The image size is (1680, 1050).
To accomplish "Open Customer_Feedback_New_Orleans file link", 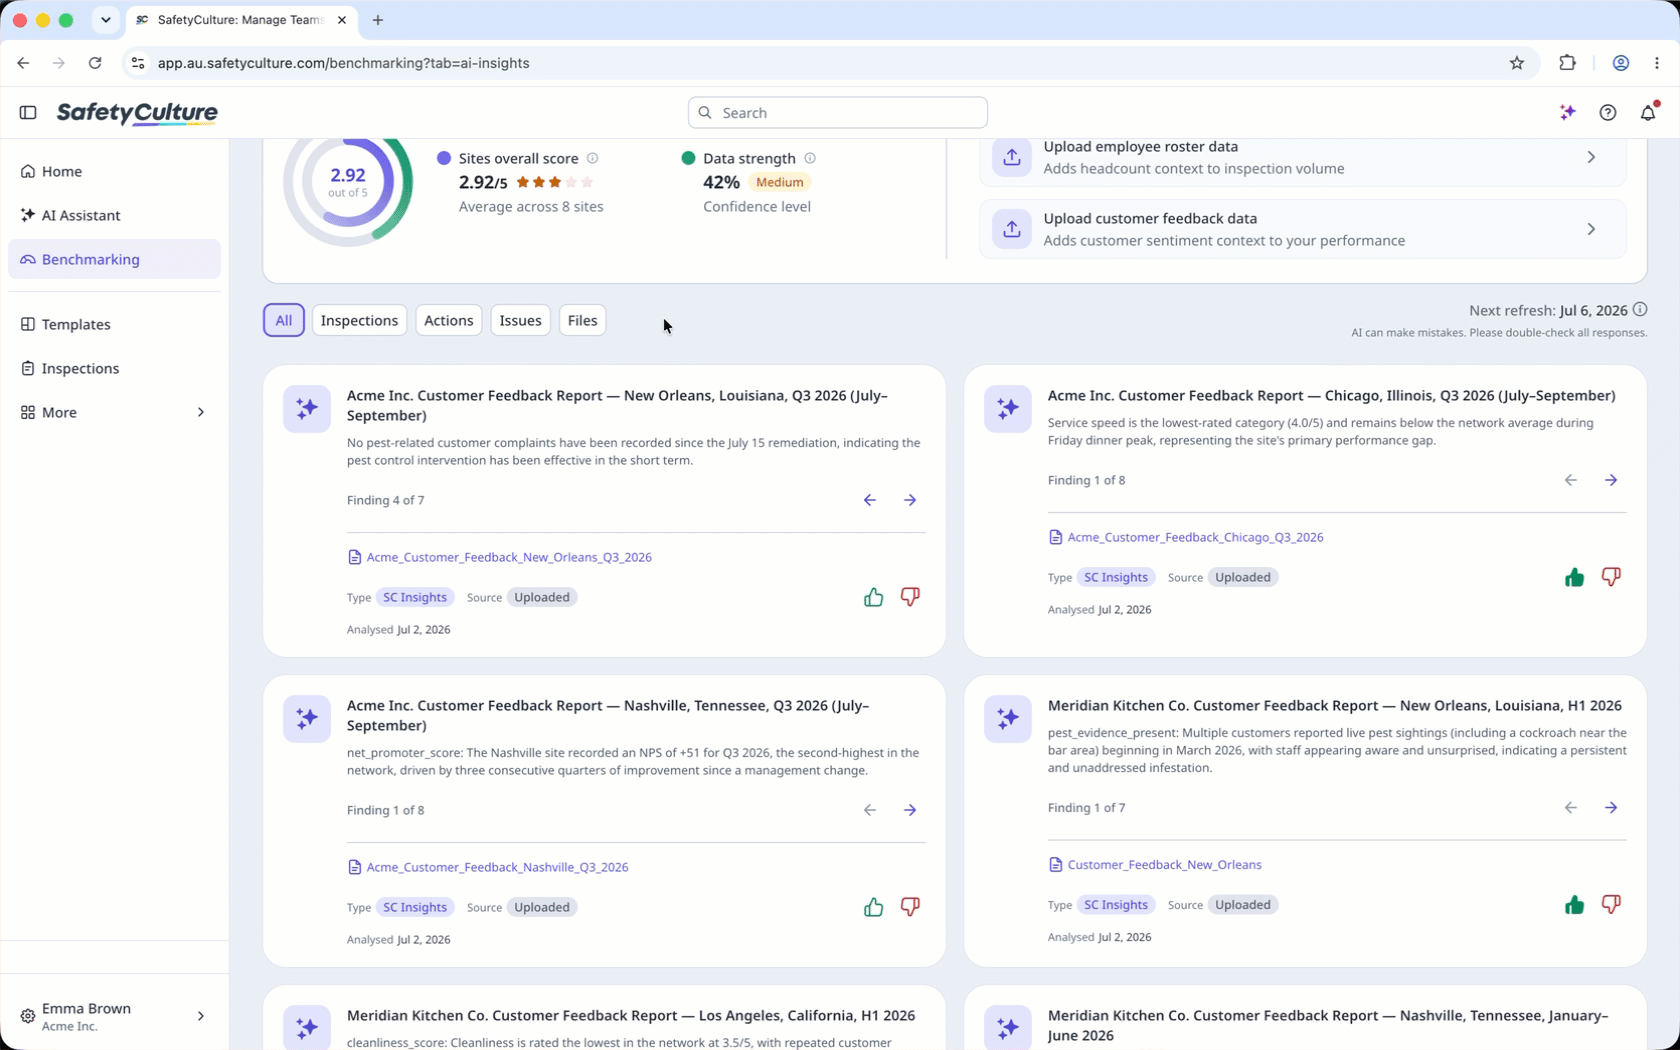I will [x=1164, y=865].
